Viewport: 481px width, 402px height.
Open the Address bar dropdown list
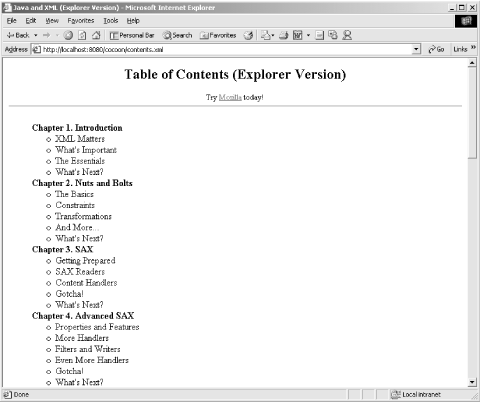[x=416, y=49]
